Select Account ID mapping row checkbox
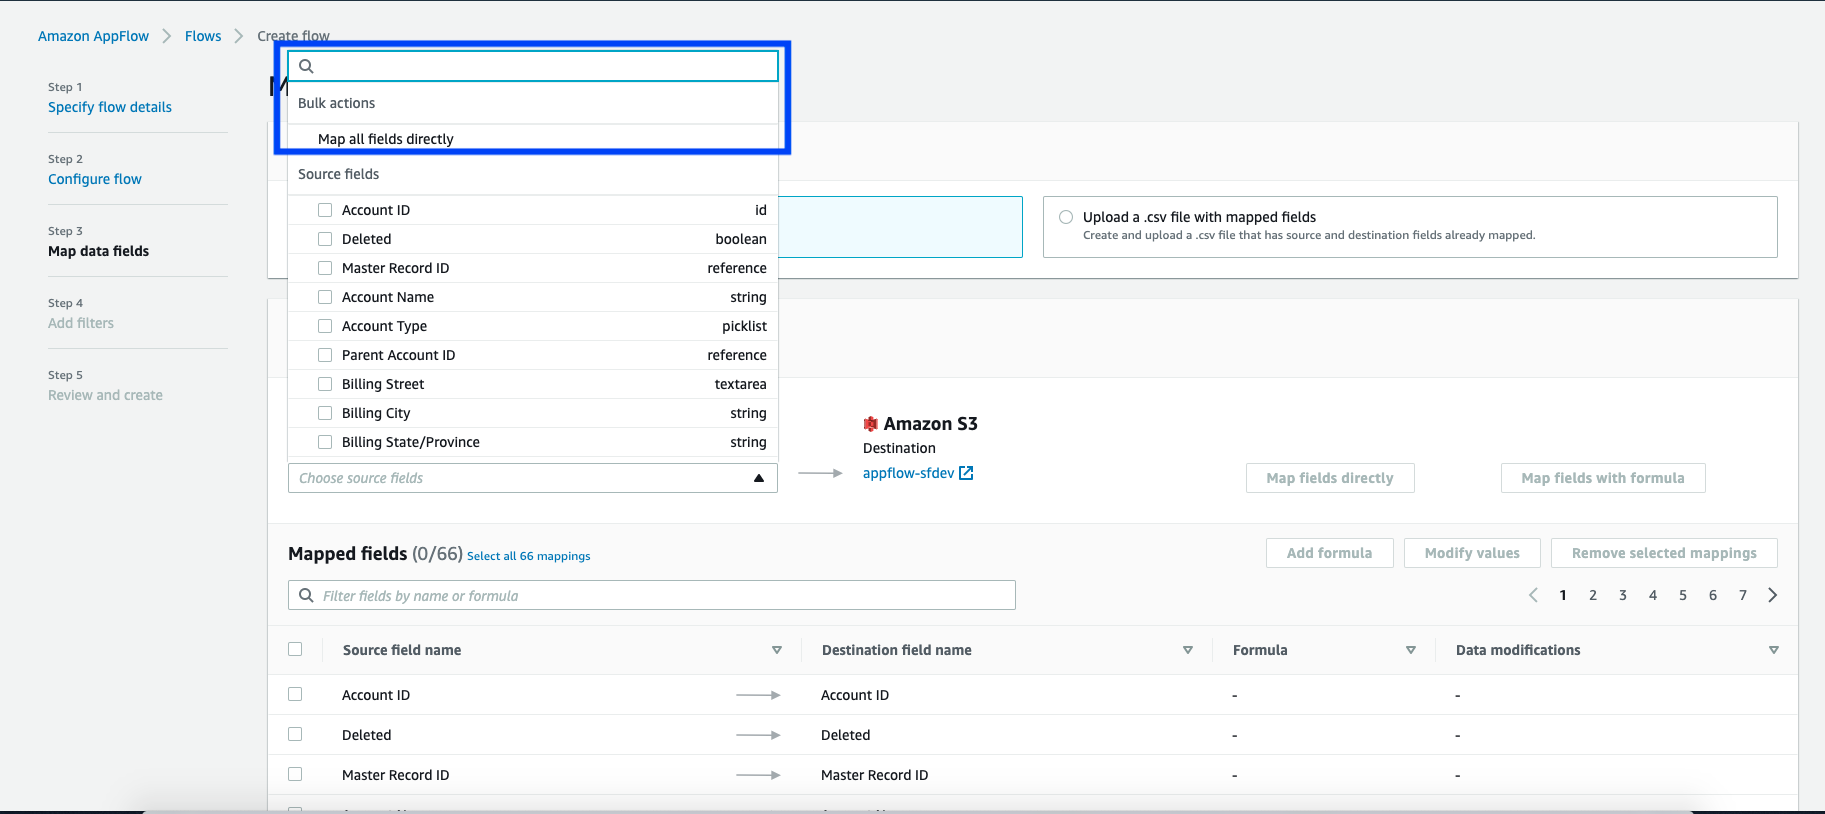Viewport: 1825px width, 814px height. click(x=295, y=694)
